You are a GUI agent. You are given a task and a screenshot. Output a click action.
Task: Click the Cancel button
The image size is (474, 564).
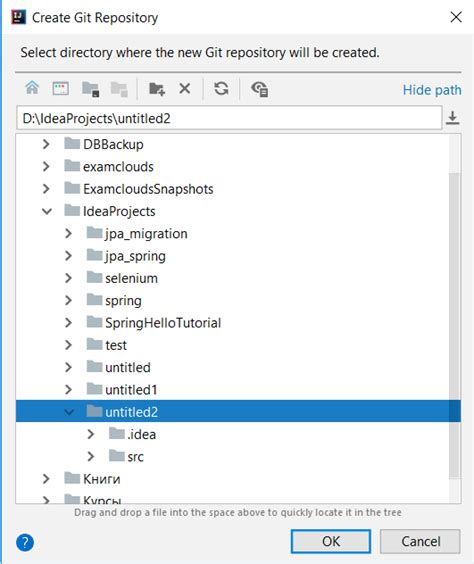pyautogui.click(x=420, y=541)
